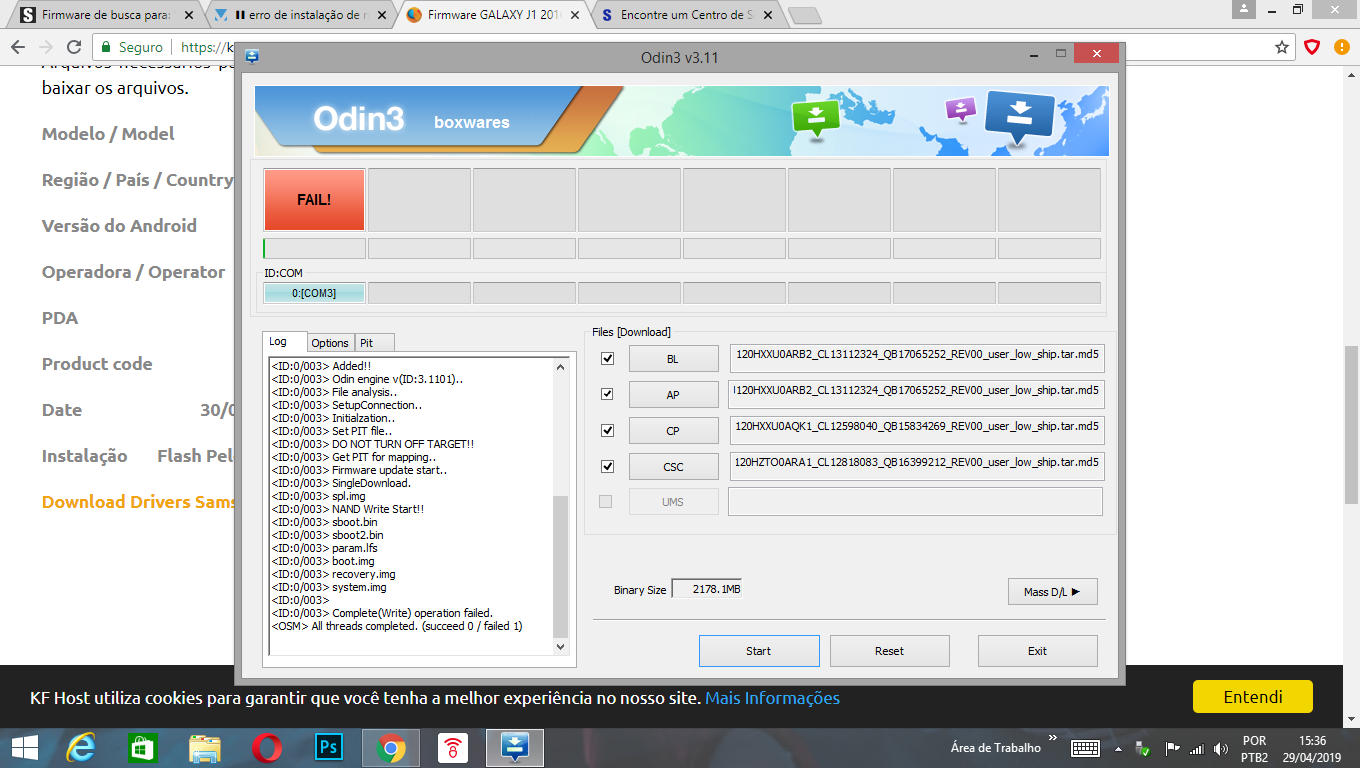This screenshot has height=768, width=1360.
Task: Tick the UMS checkbox
Action: [605, 502]
